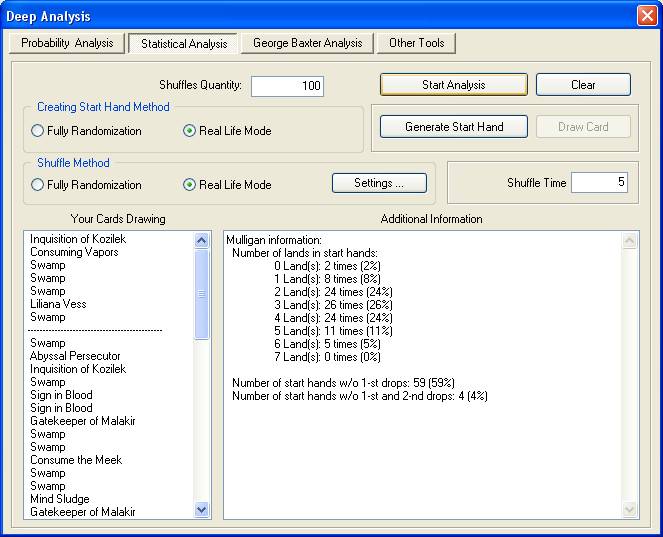Click the '2 Land(s): 24 times (24%)' line
This screenshot has width=663, height=537.
click(333, 292)
